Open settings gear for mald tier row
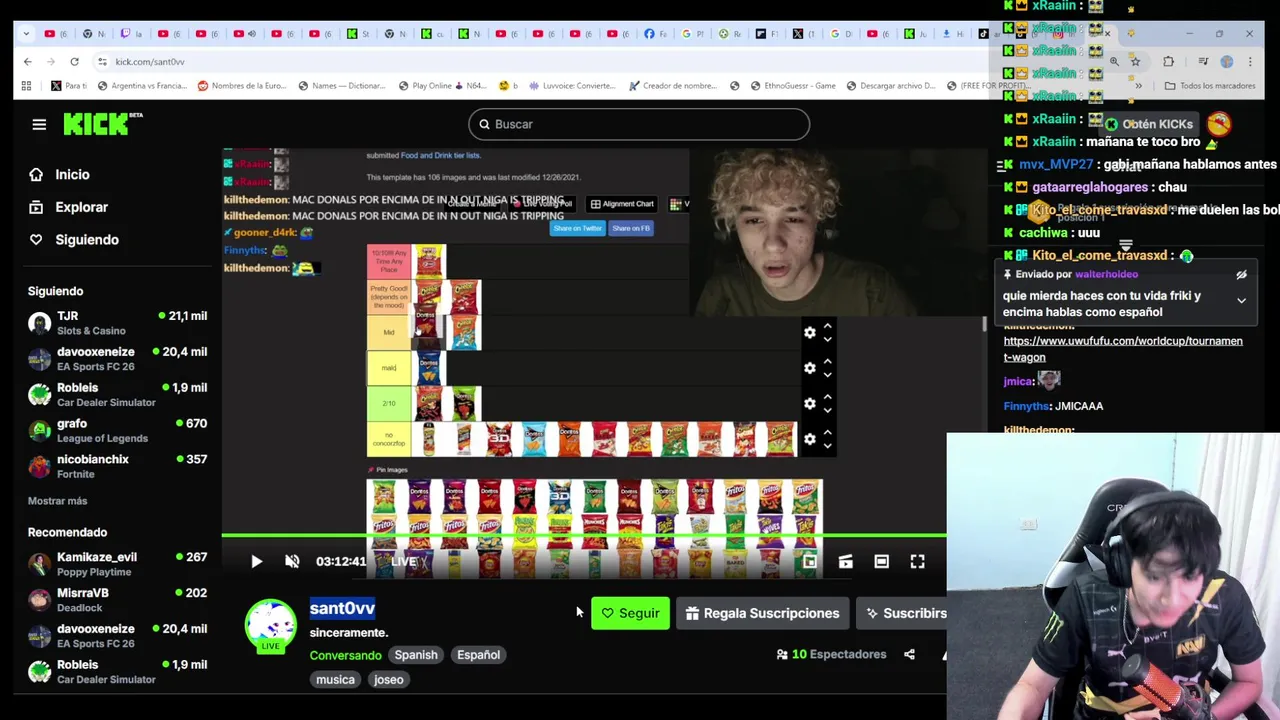This screenshot has height=720, width=1280. point(810,368)
